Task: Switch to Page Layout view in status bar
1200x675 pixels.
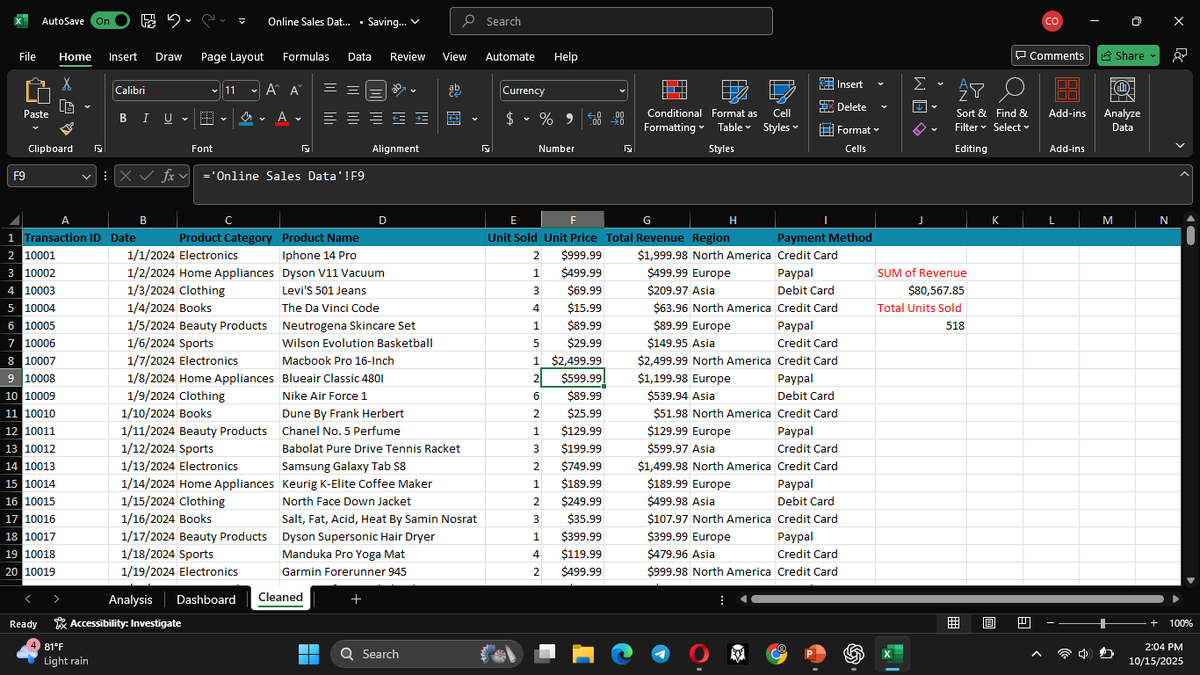Action: (989, 623)
